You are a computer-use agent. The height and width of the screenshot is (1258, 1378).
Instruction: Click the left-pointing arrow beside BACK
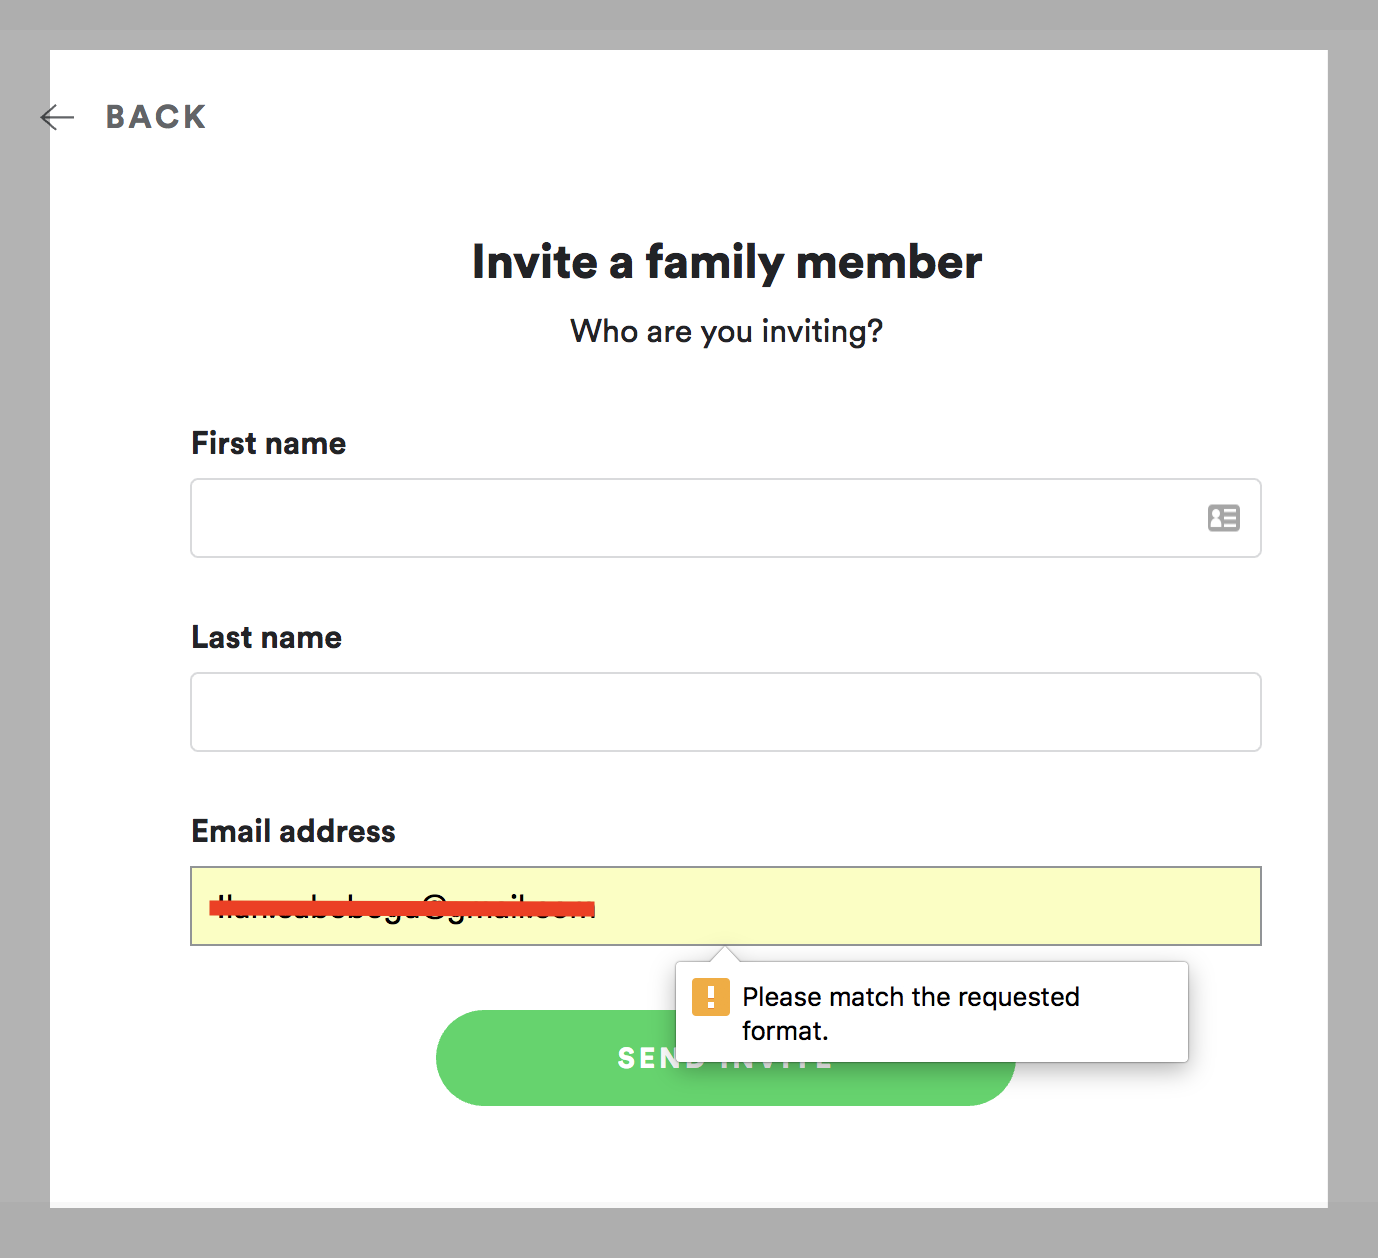coord(57,117)
